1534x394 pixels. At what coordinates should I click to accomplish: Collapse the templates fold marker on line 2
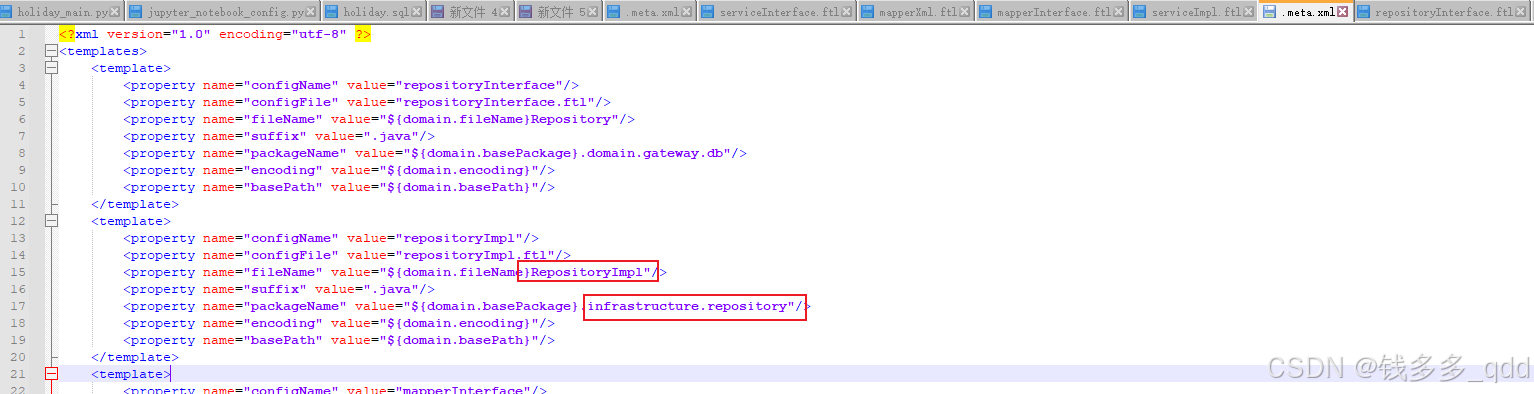click(51, 51)
